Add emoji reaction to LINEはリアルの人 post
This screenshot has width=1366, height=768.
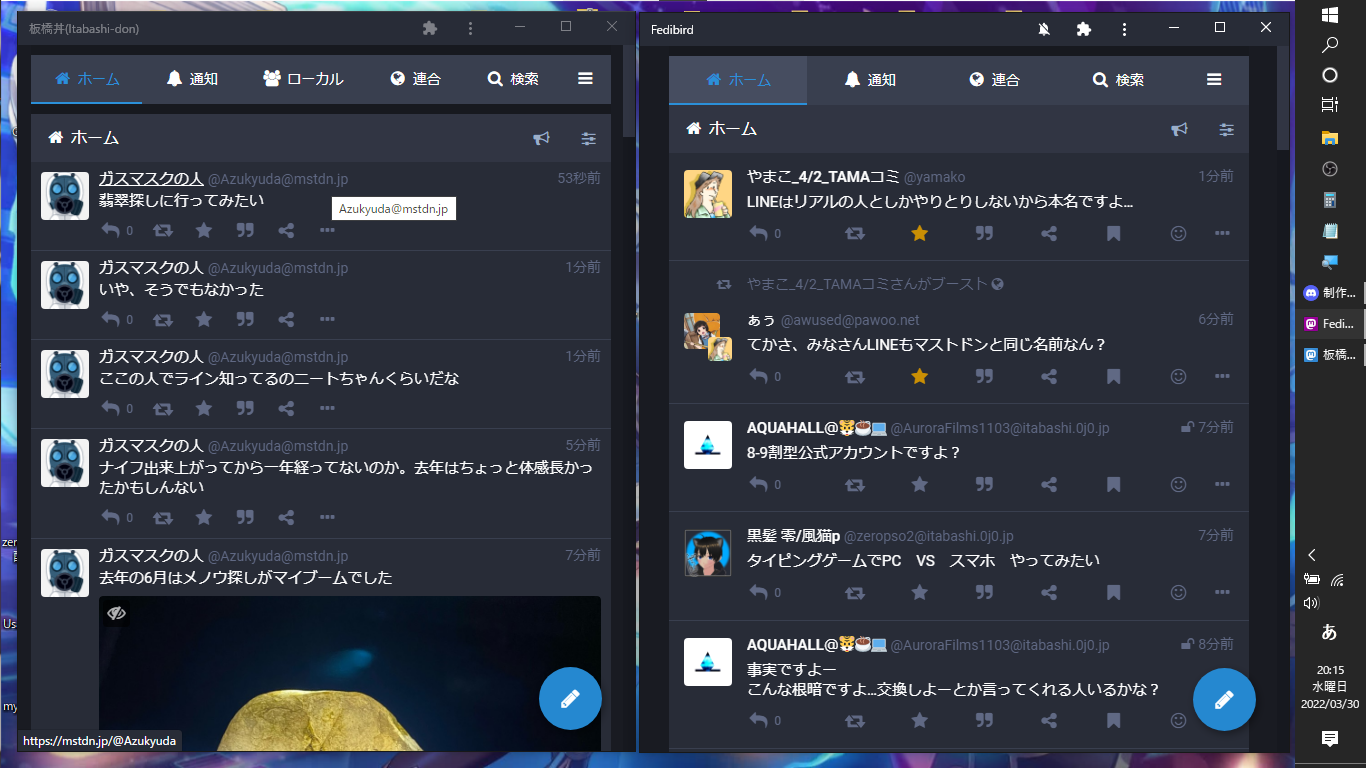[1178, 233]
